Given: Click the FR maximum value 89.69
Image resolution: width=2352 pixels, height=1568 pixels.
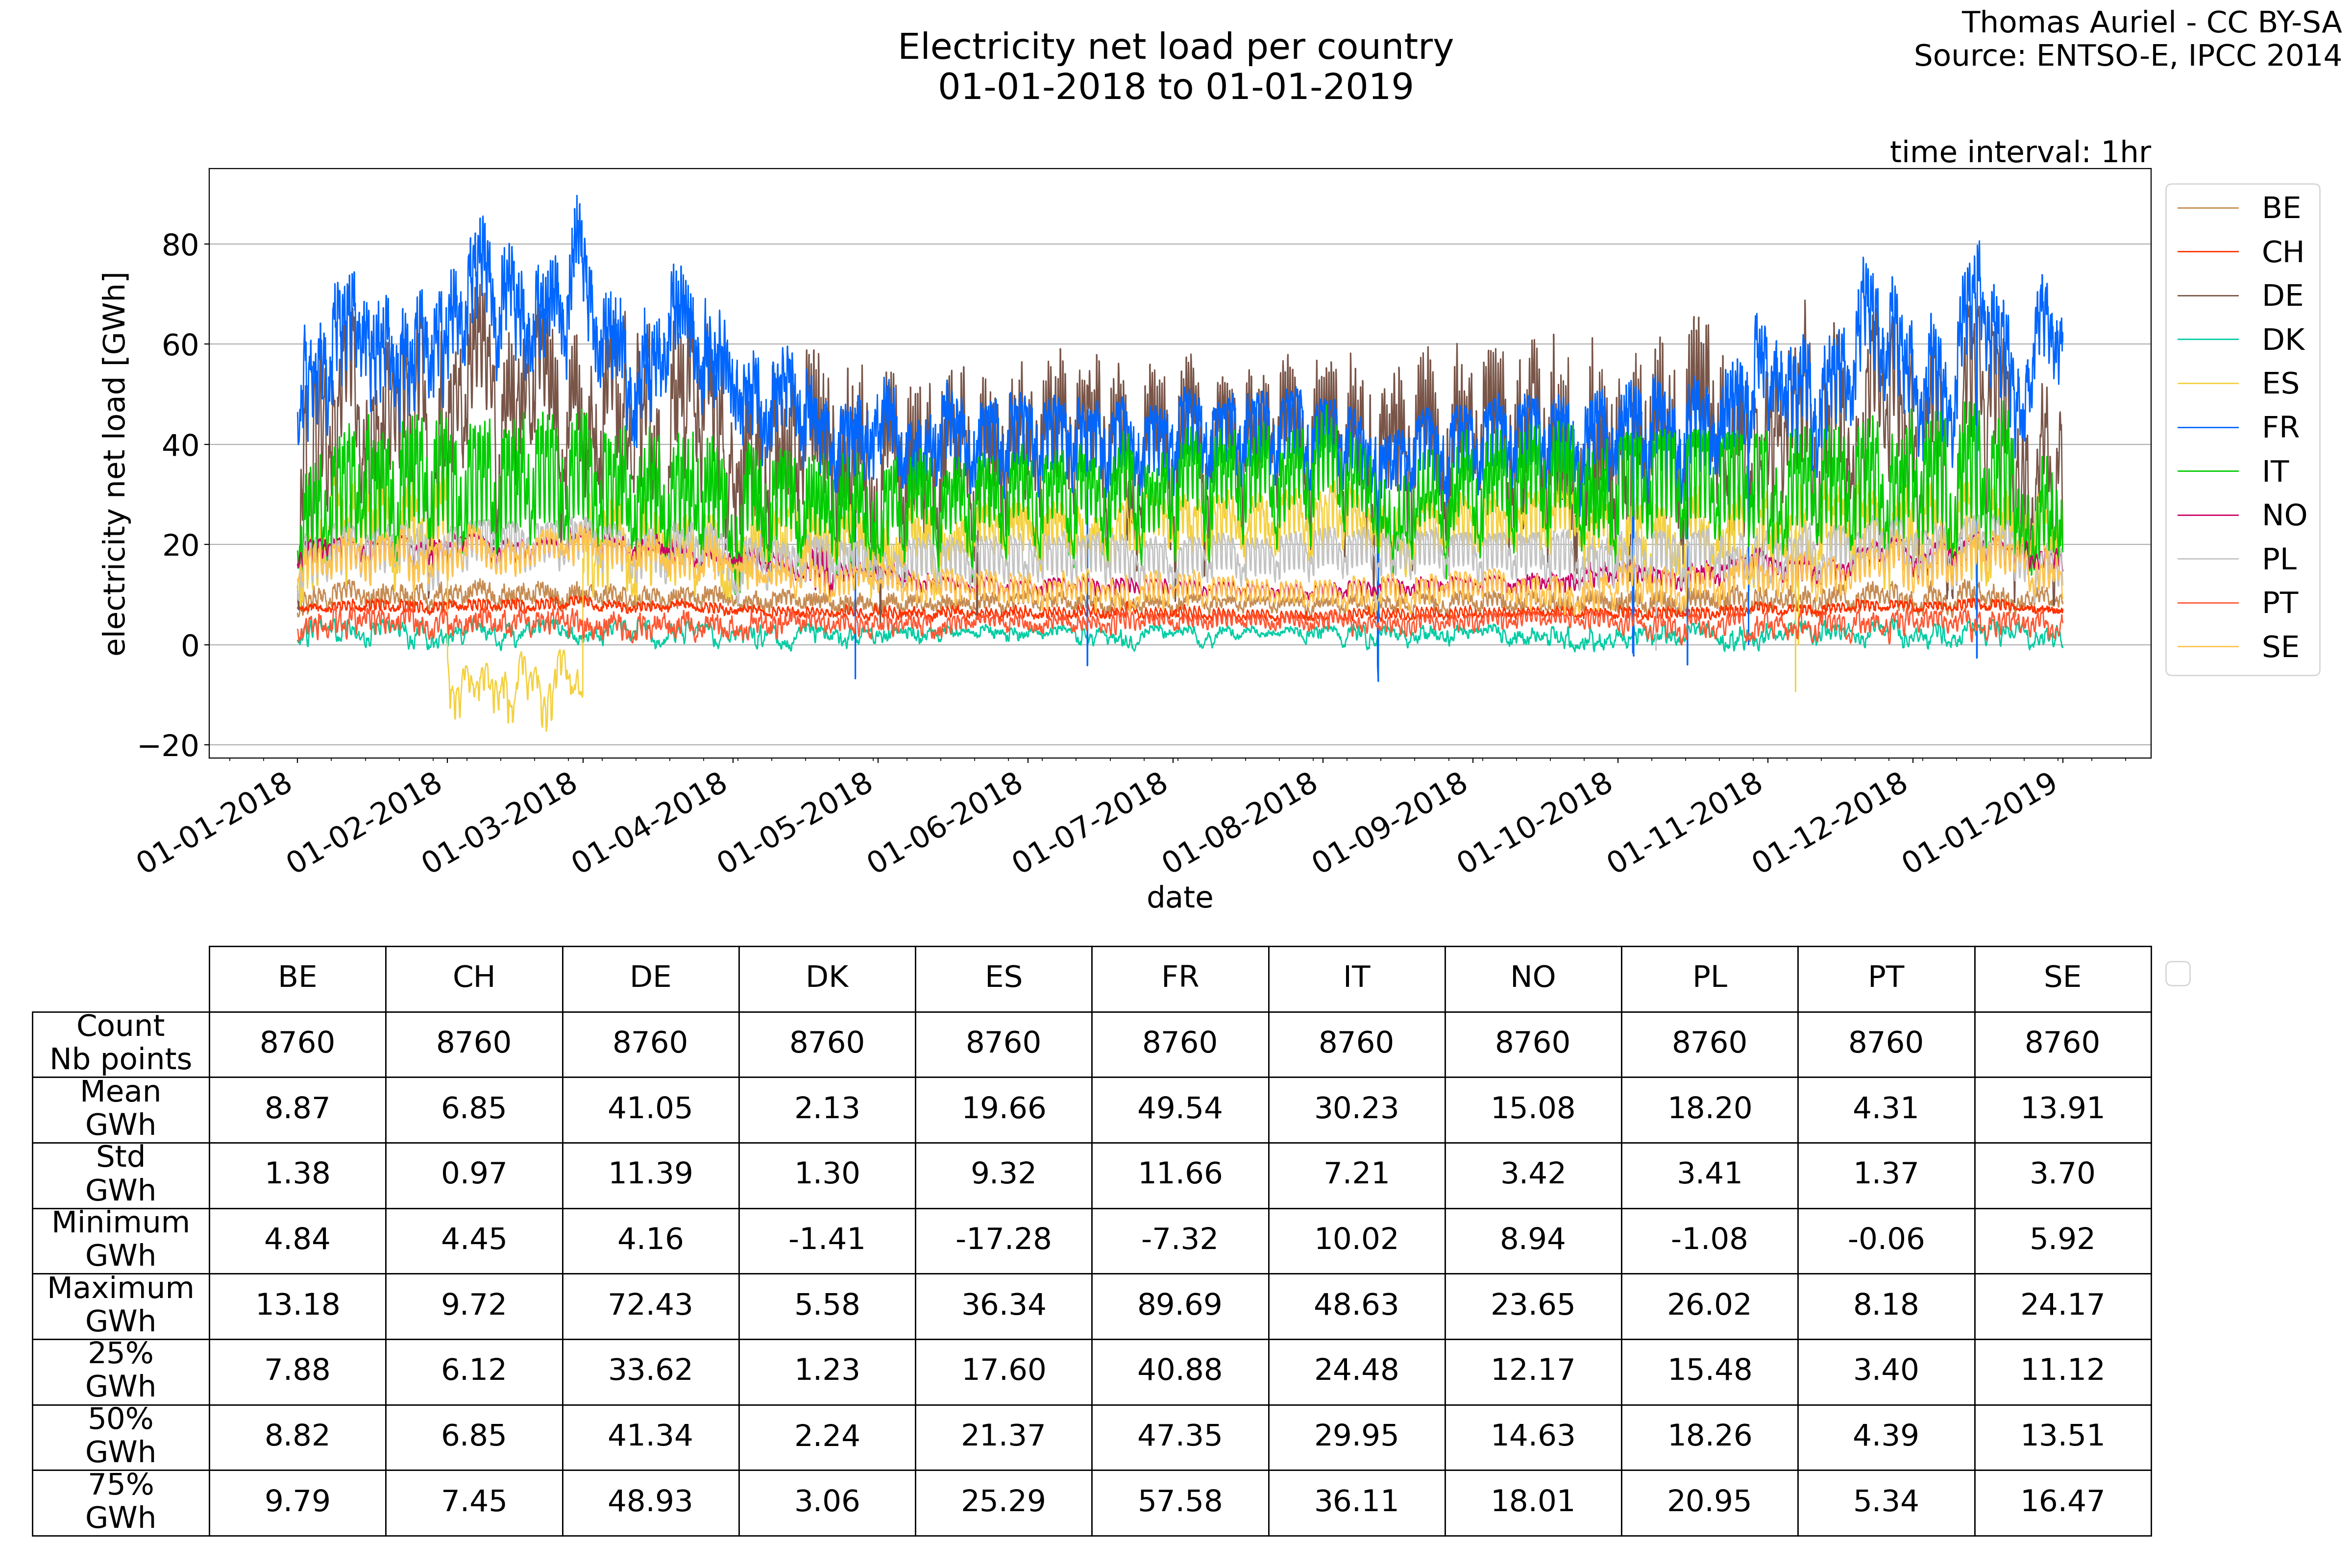Looking at the screenshot, I should point(1179,1305).
